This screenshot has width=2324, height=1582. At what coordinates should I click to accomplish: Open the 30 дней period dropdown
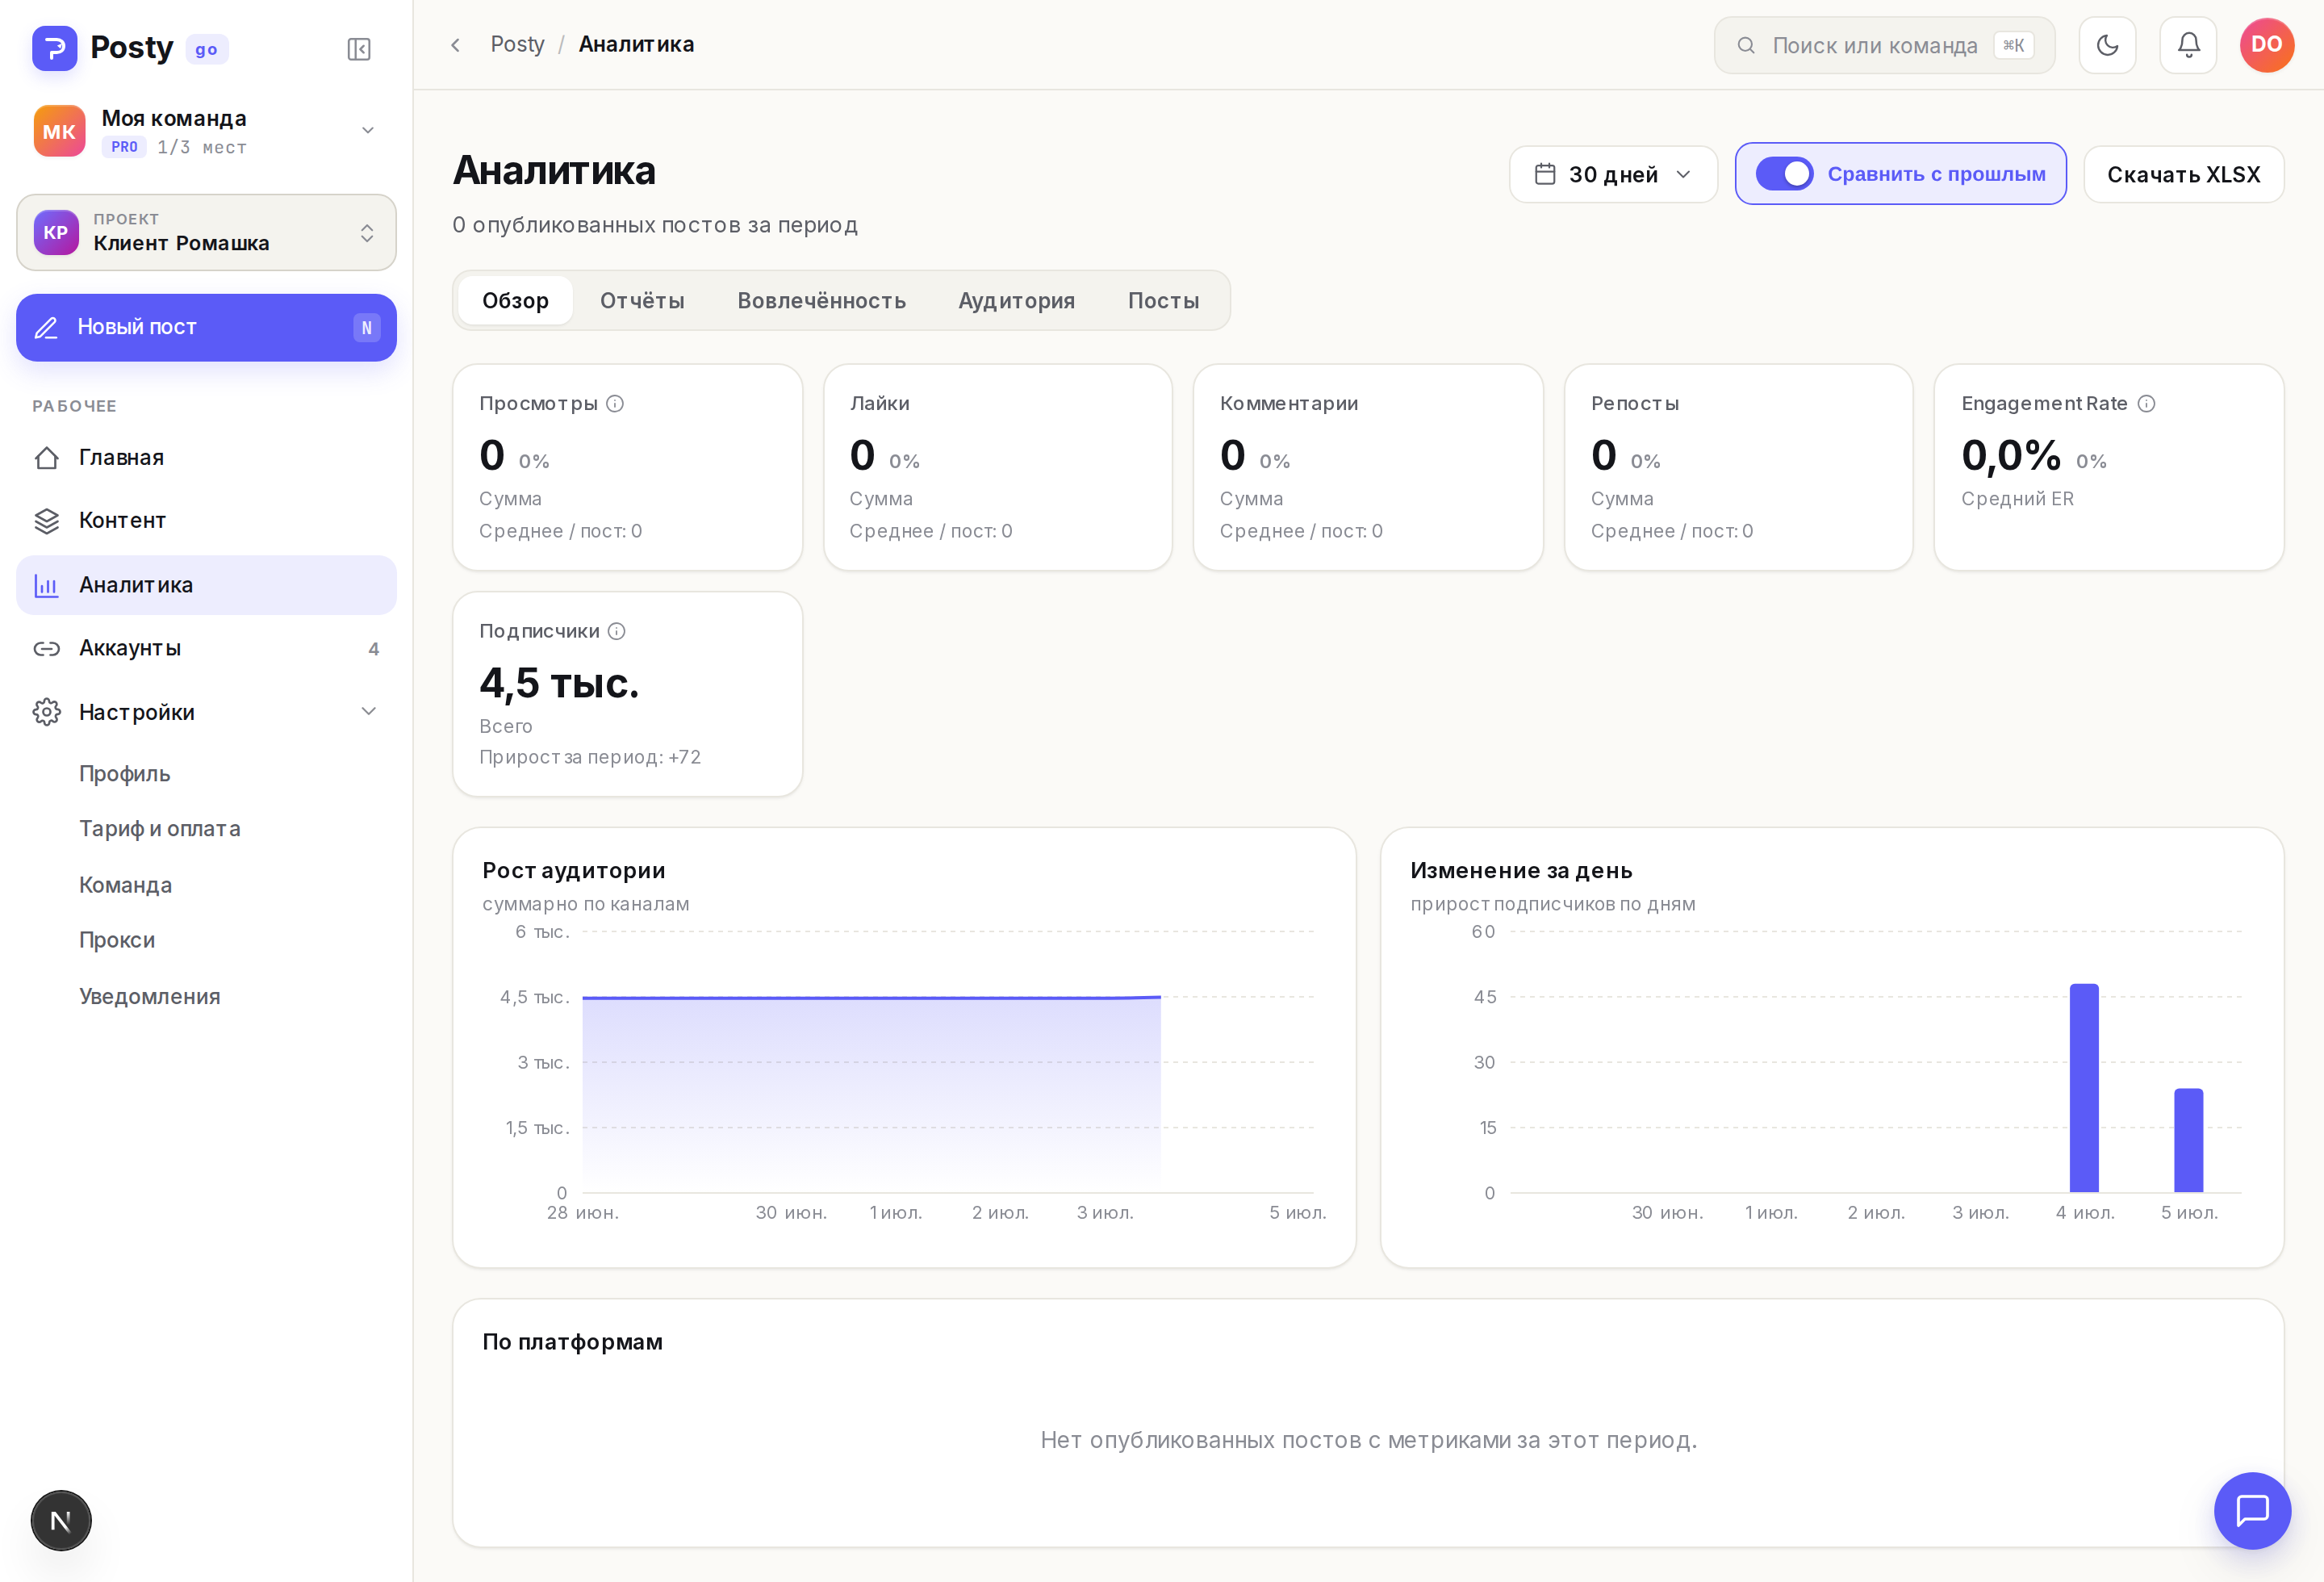pos(1613,175)
